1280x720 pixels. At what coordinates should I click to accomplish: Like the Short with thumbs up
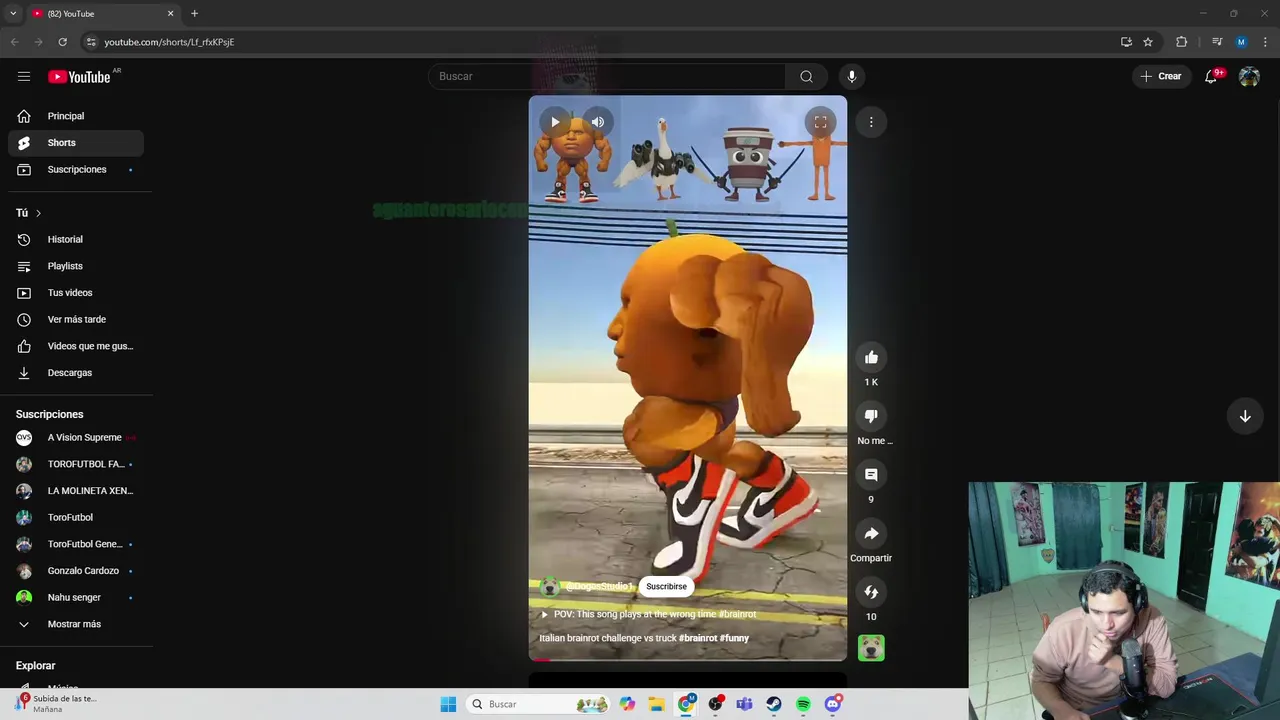pyautogui.click(x=871, y=357)
